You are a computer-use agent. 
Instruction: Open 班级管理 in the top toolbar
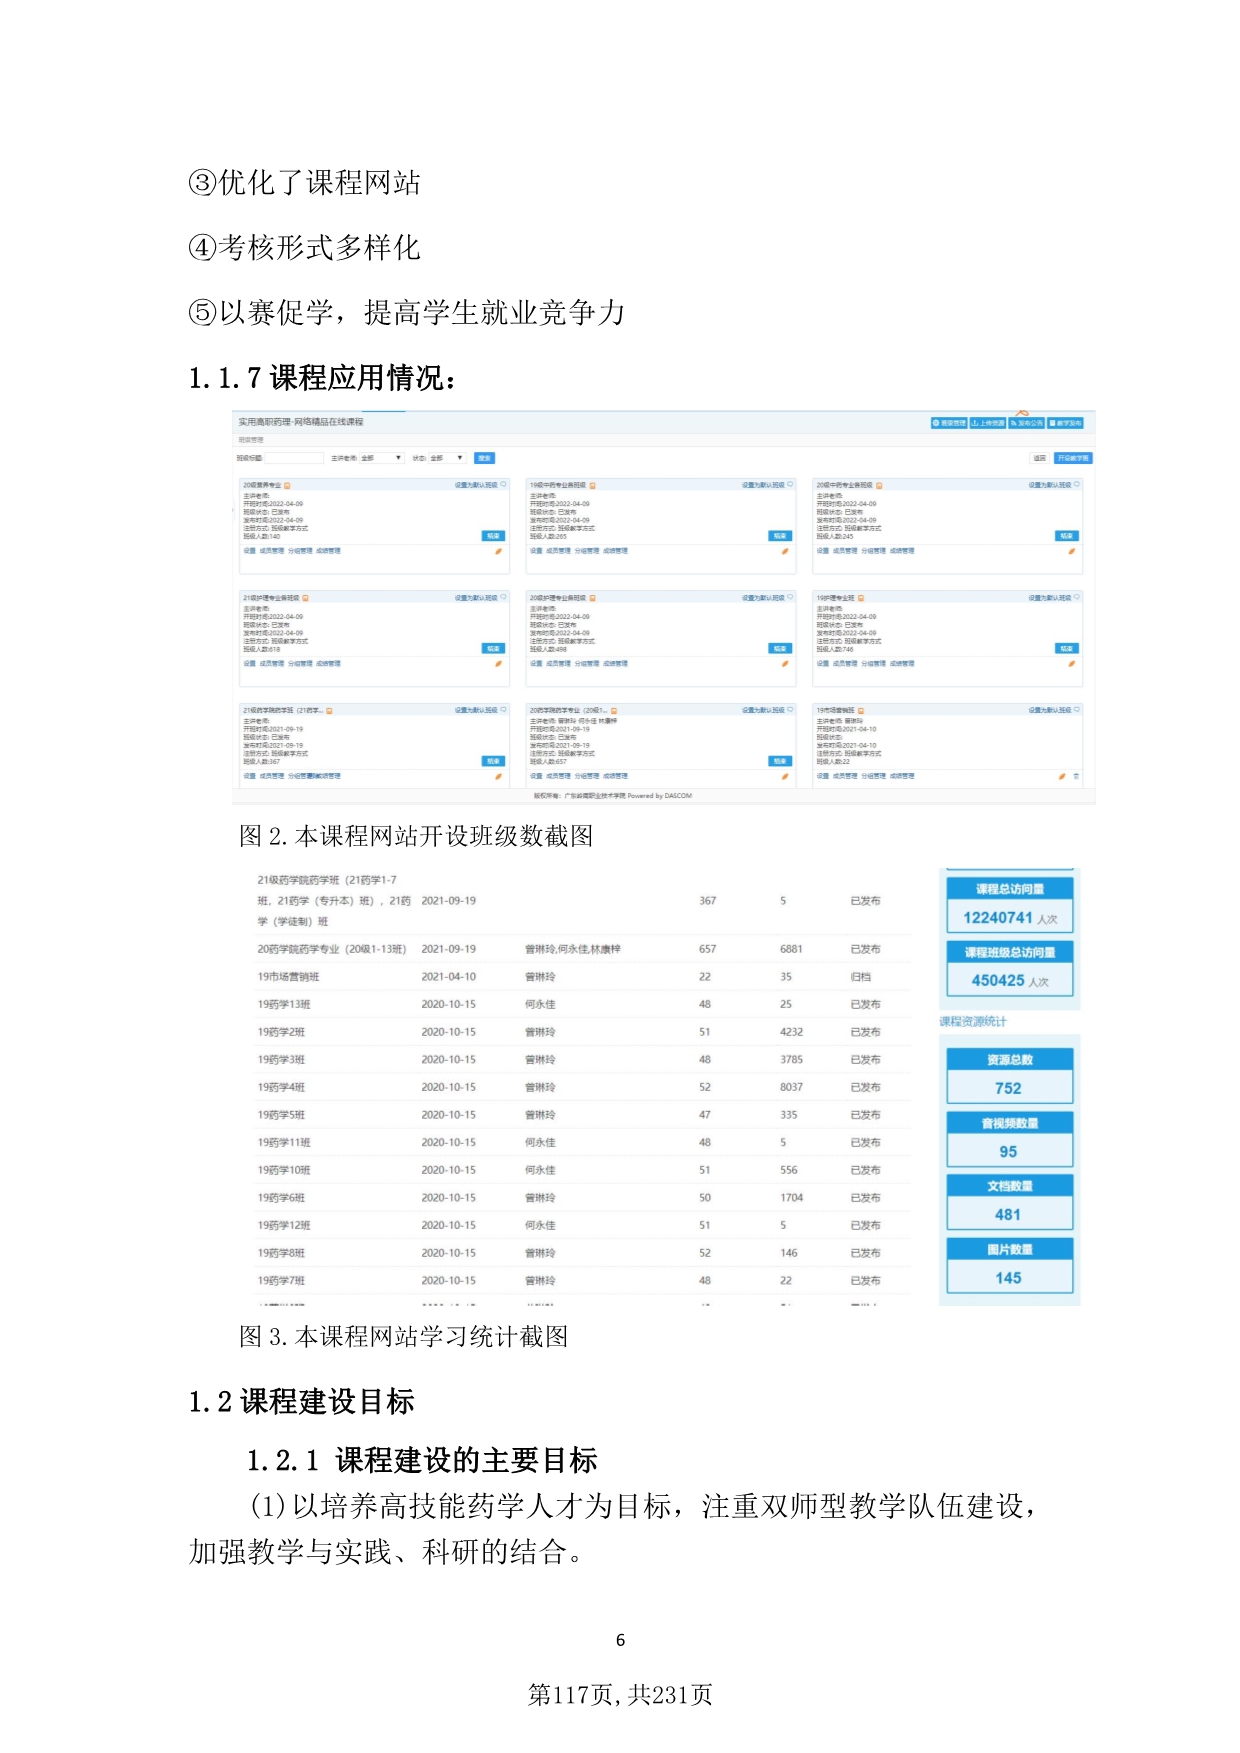948,423
